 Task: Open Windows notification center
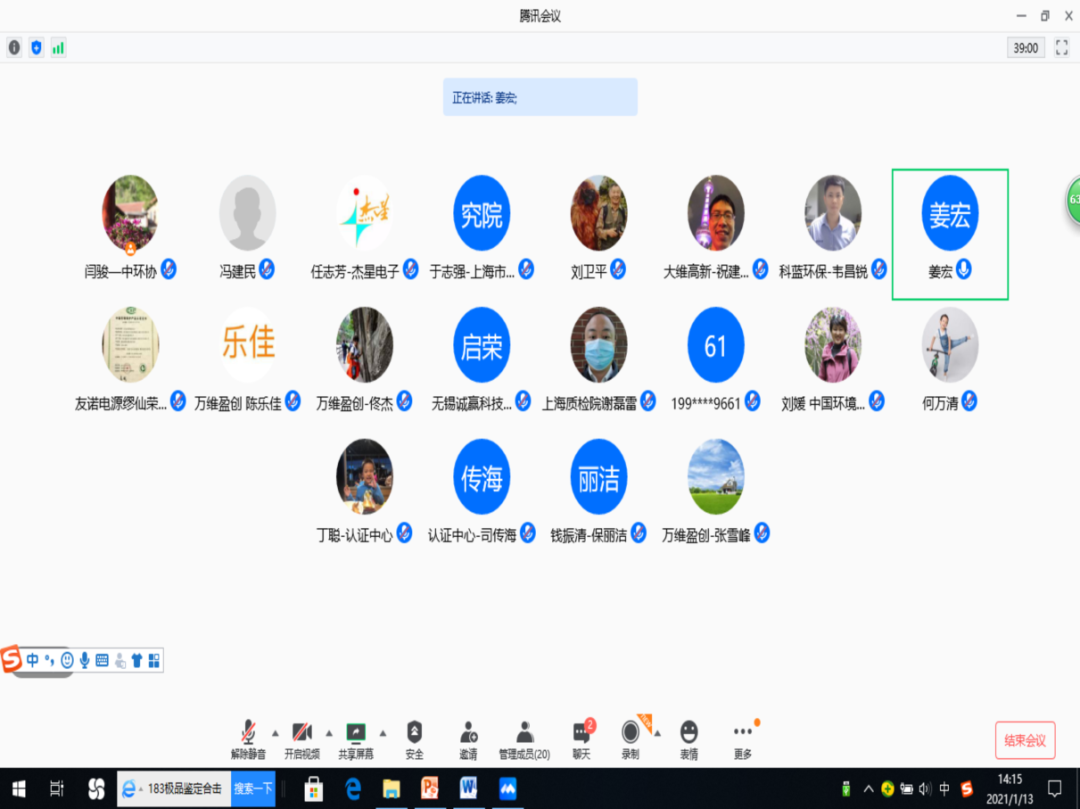click(1055, 789)
